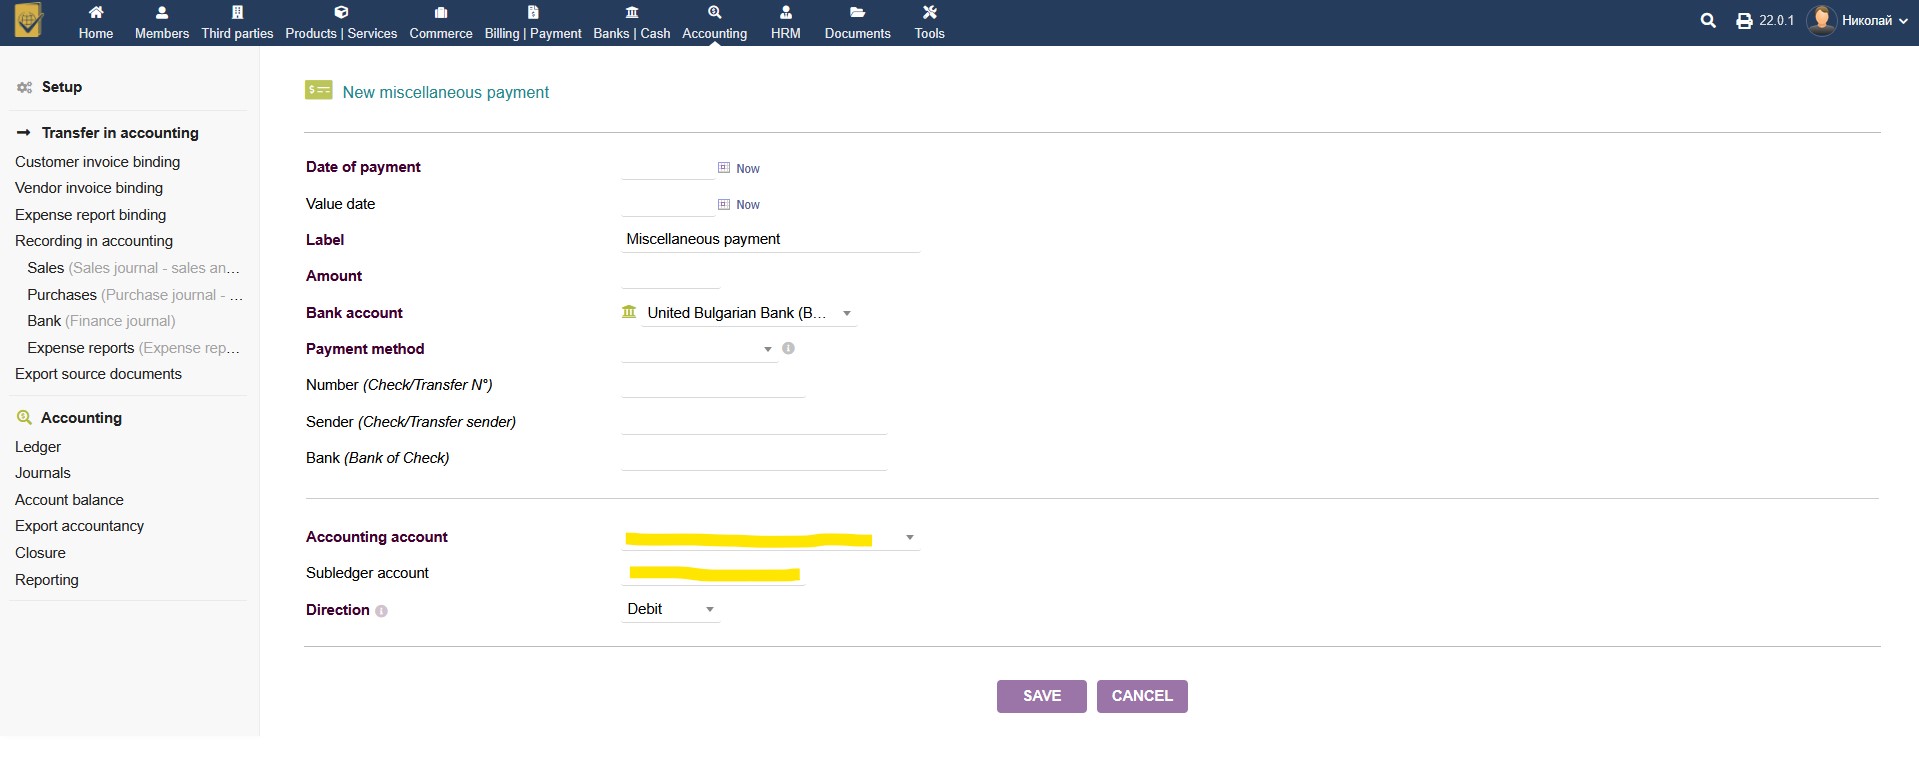Screen dimensions: 1919x778
Task: Open calendar icon for Value date
Action: point(724,204)
